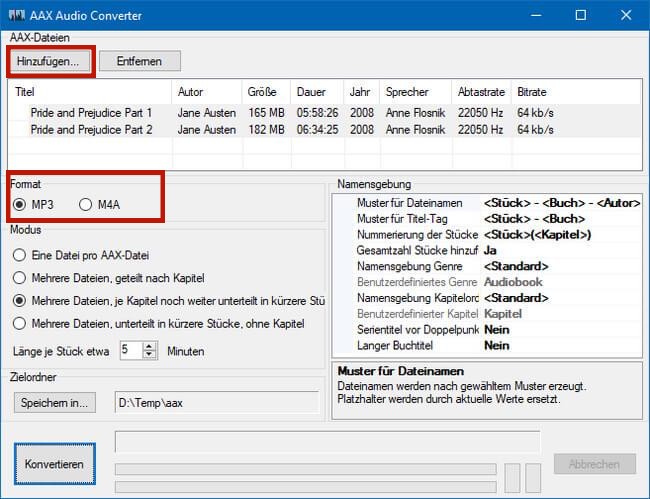The image size is (650, 499).
Task: Open the Muster für Dateinamen property value
Action: pos(560,203)
